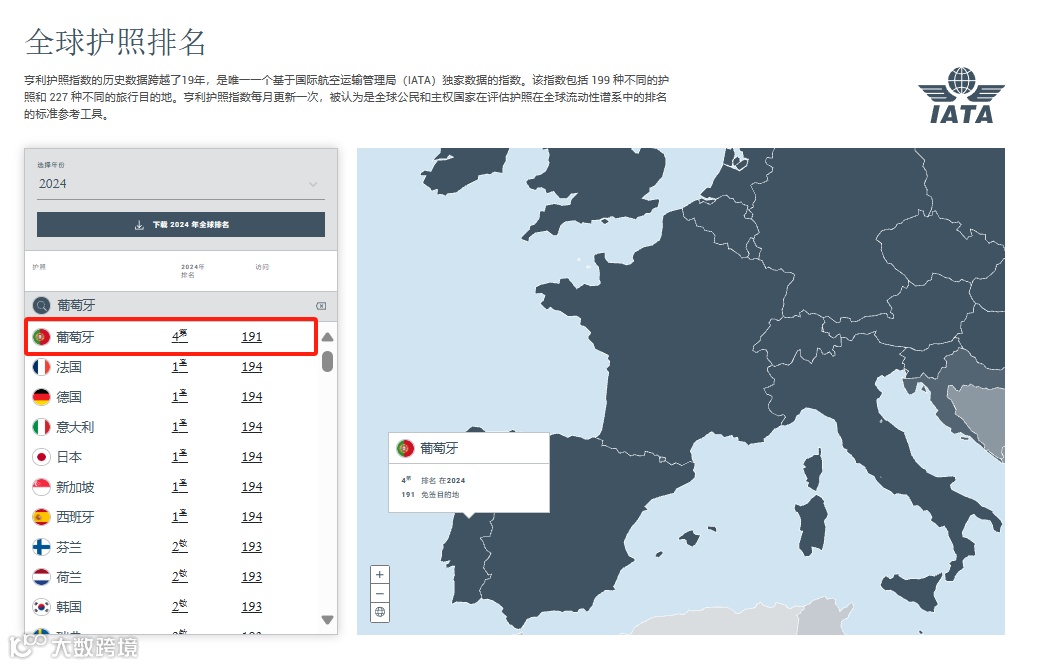Click the IATA logo

point(961,96)
